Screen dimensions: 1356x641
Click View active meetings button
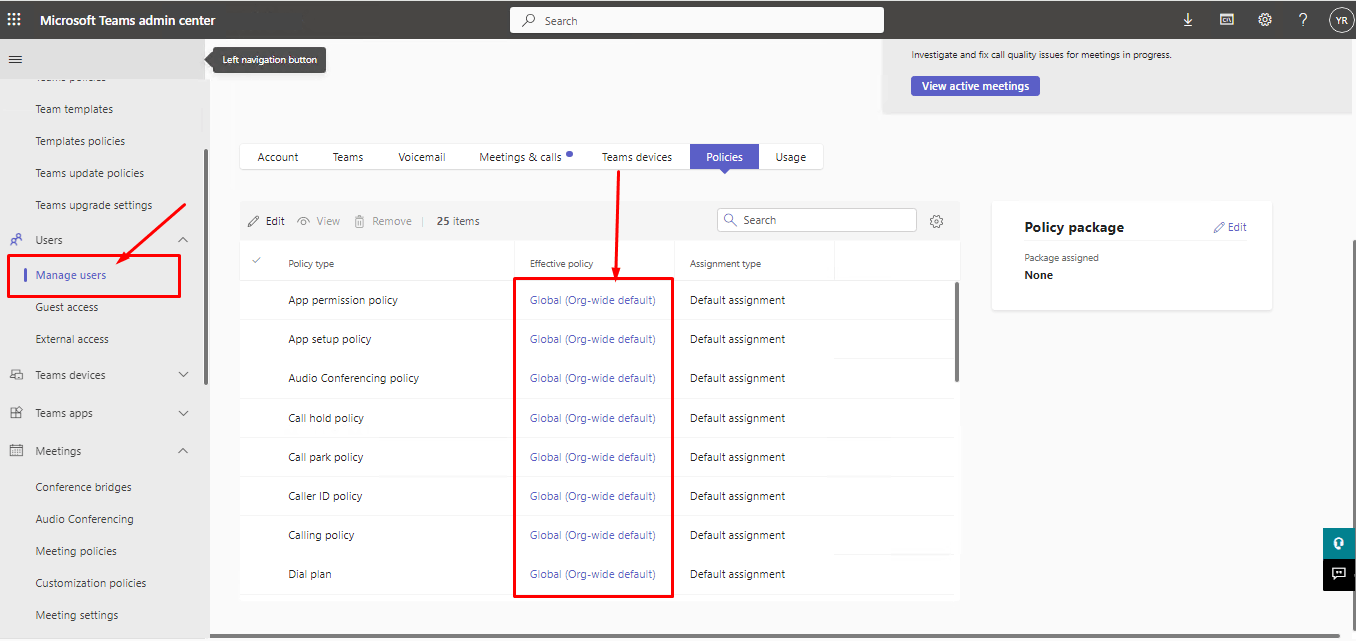(x=975, y=86)
